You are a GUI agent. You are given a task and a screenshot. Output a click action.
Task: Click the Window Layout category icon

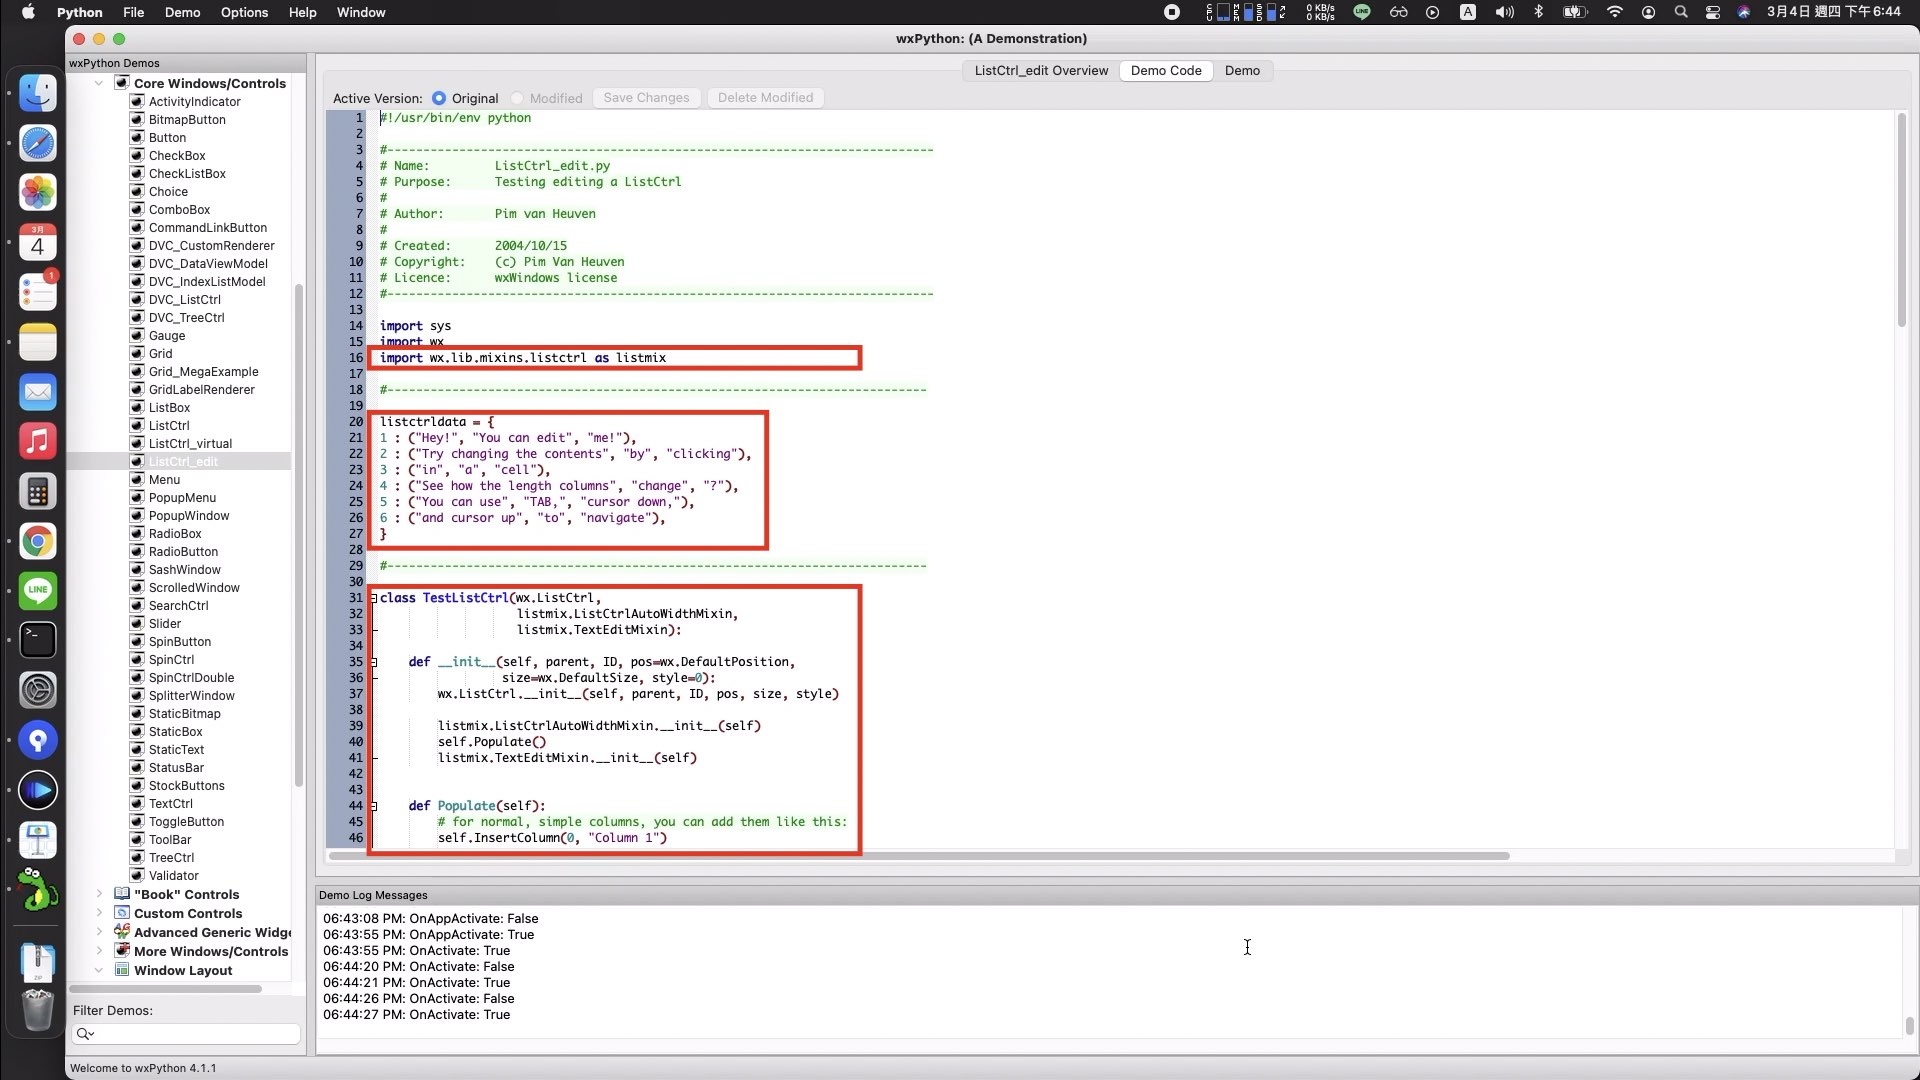pos(122,970)
